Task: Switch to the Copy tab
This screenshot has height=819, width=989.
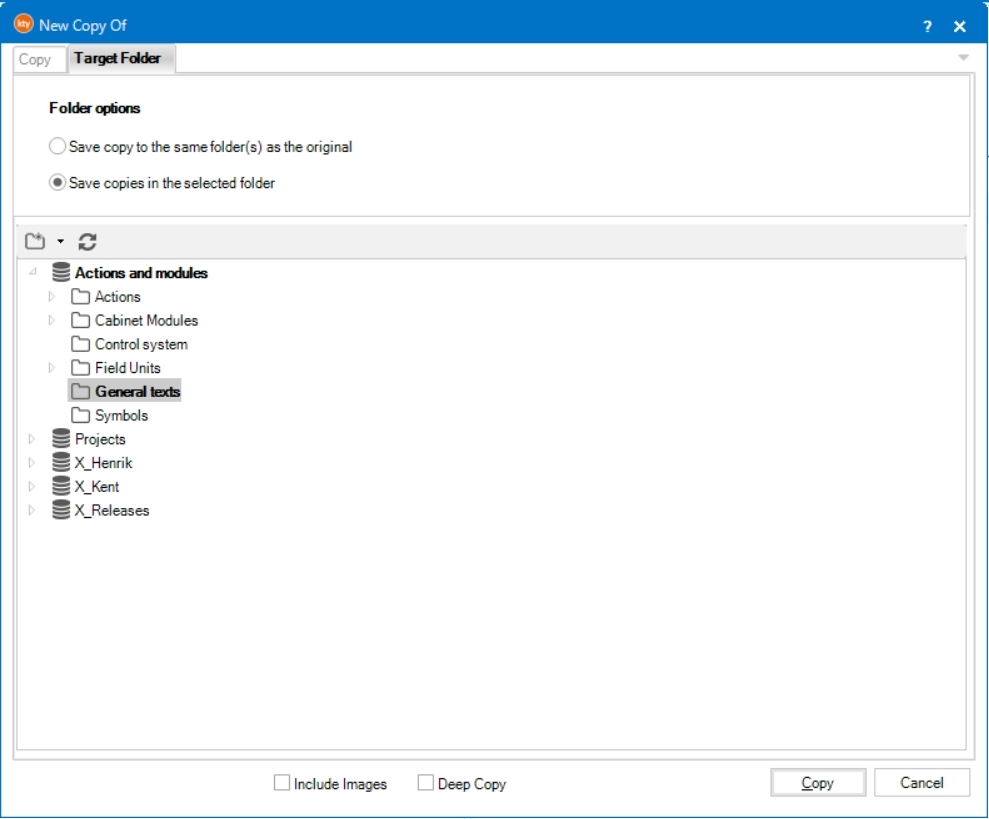Action: [35, 59]
